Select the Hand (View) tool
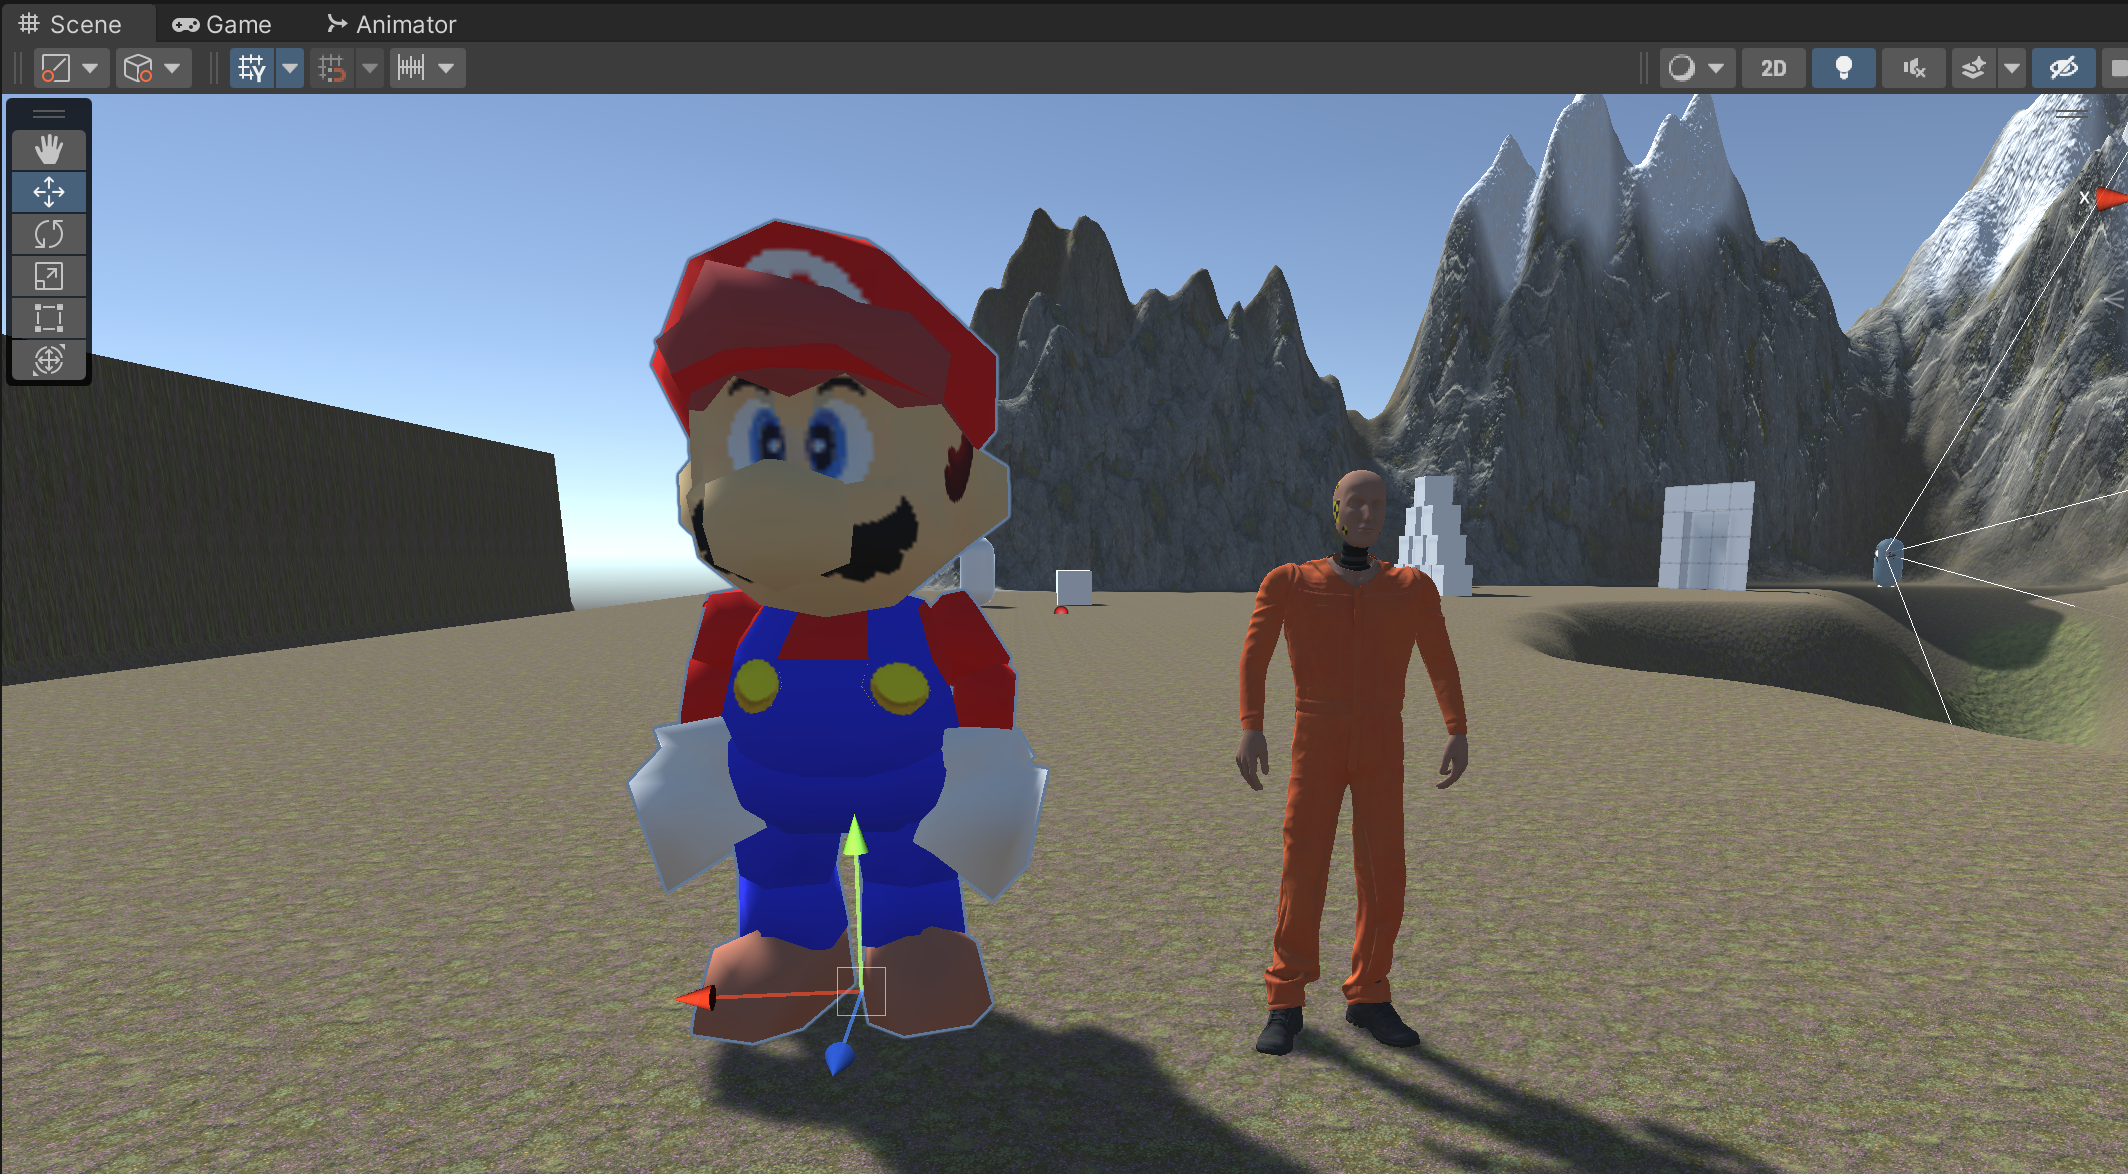This screenshot has height=1174, width=2128. pyautogui.click(x=48, y=150)
